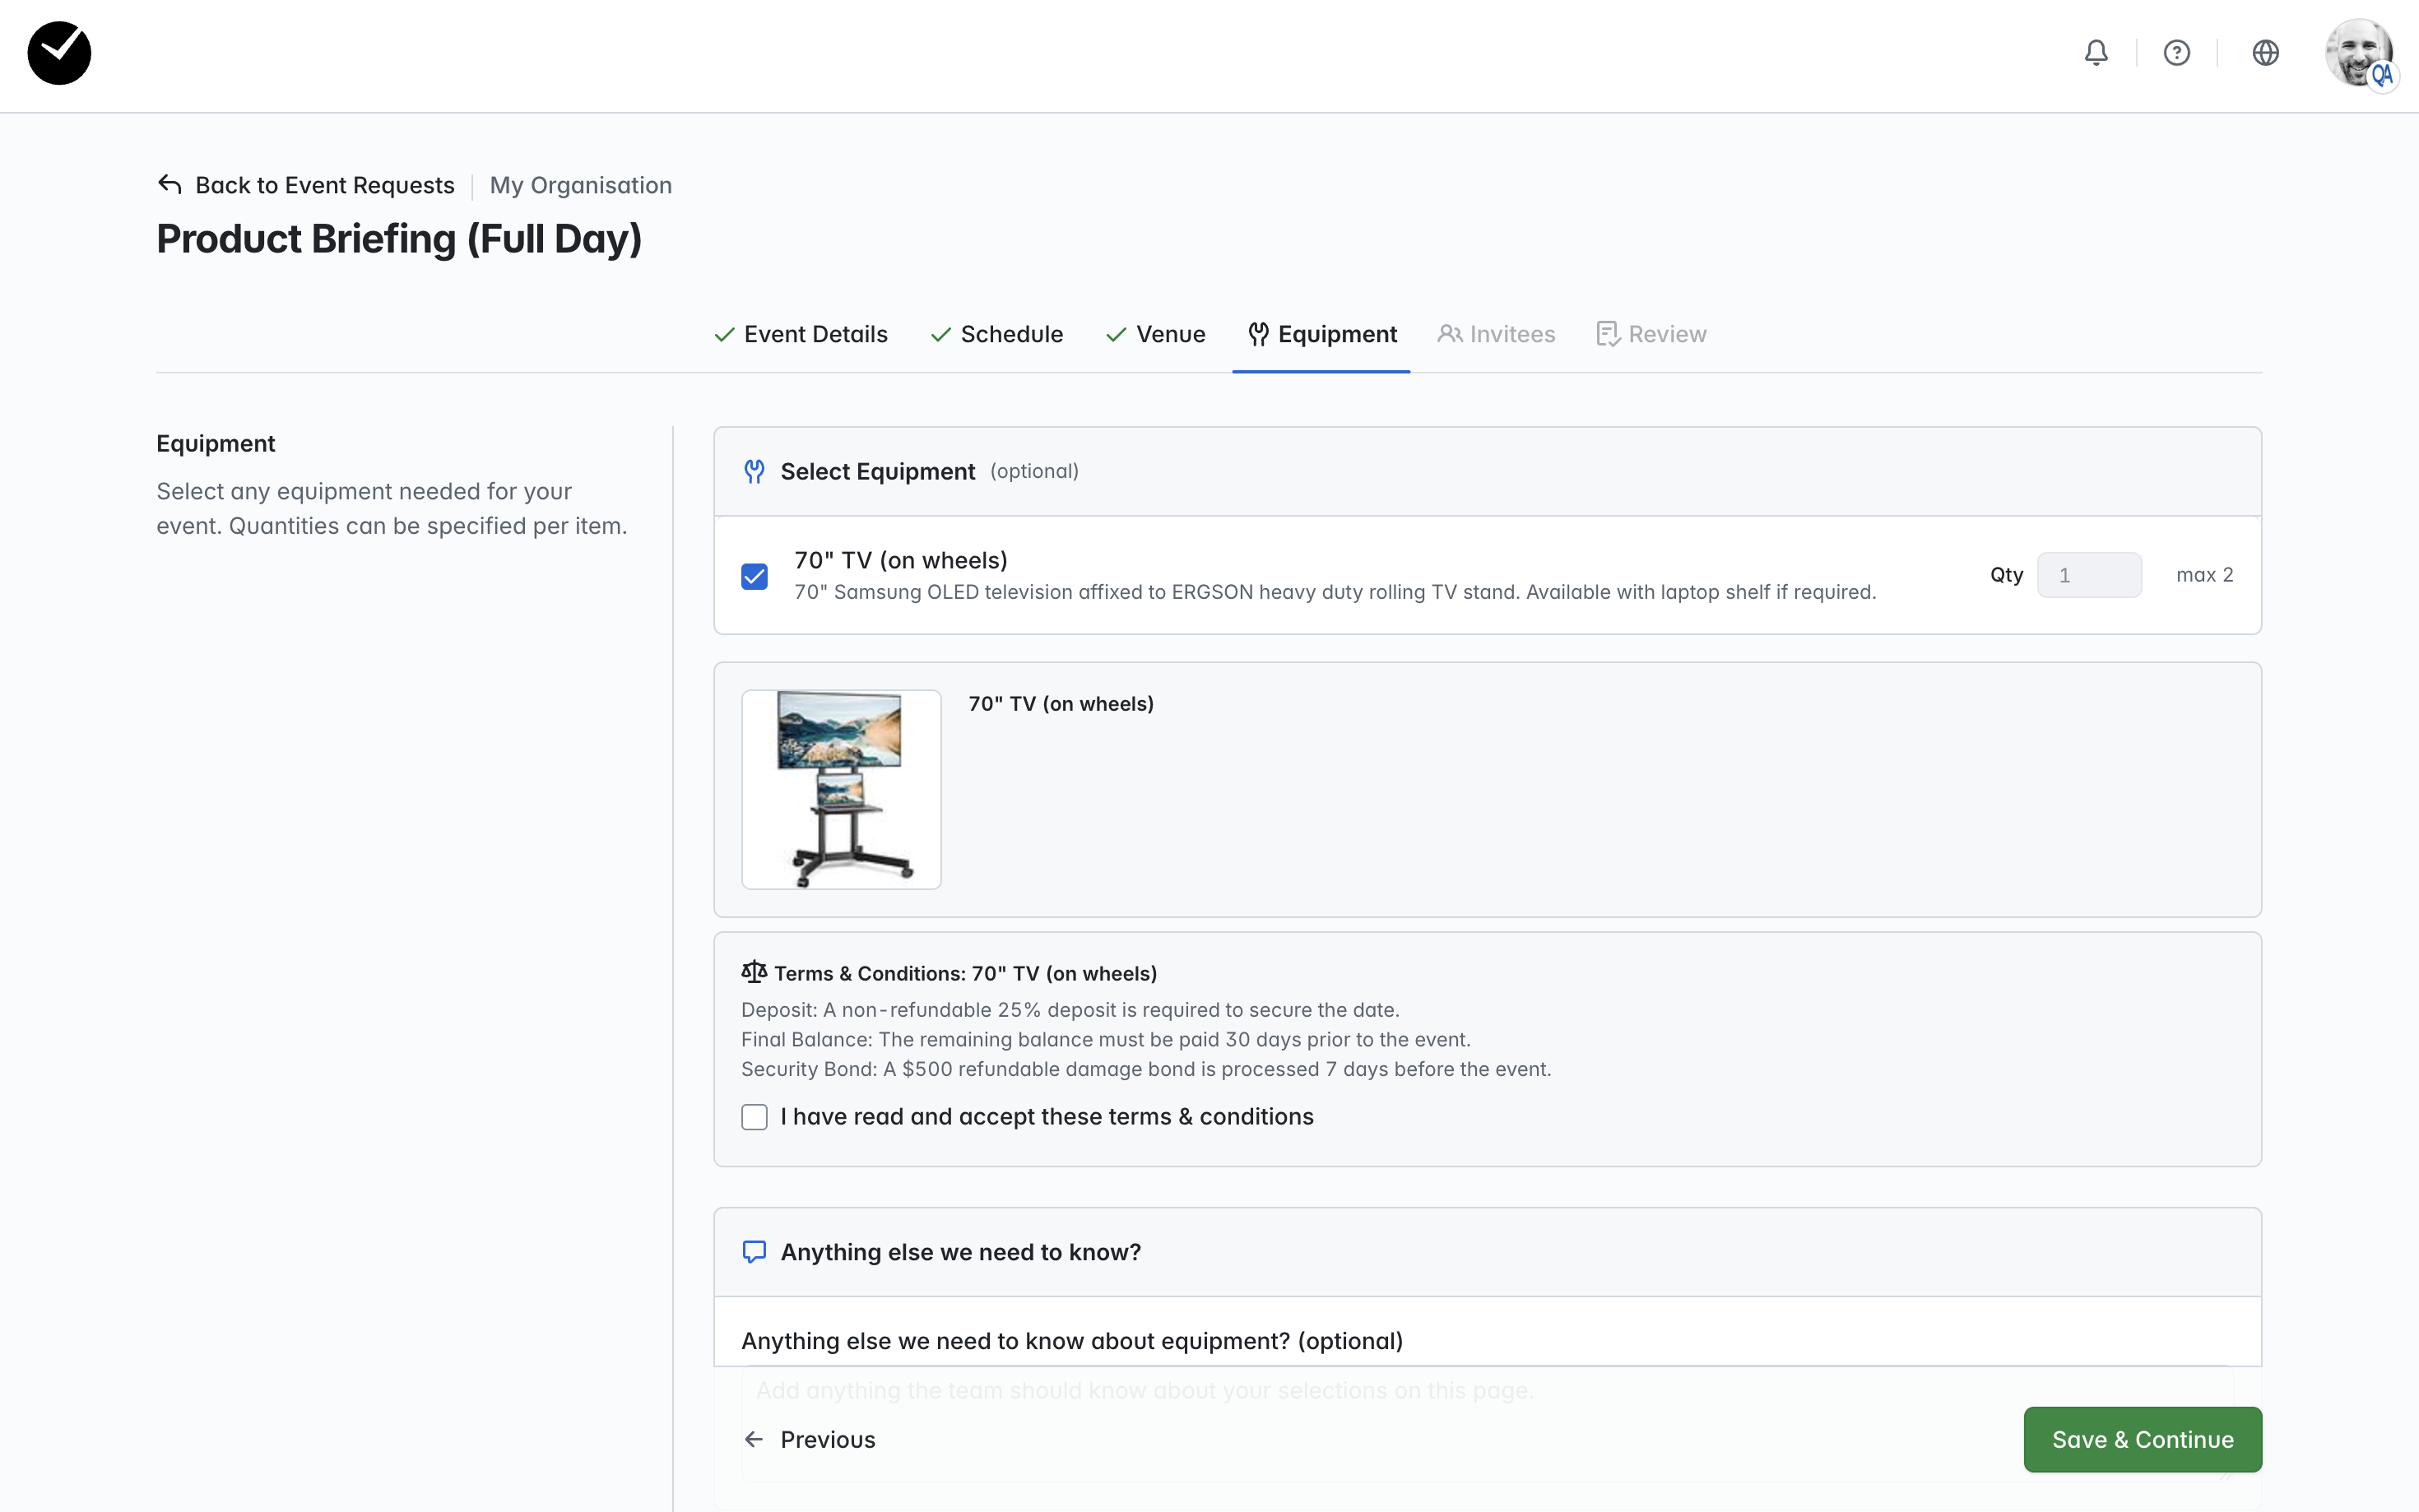Open the Review step

coord(1651,334)
